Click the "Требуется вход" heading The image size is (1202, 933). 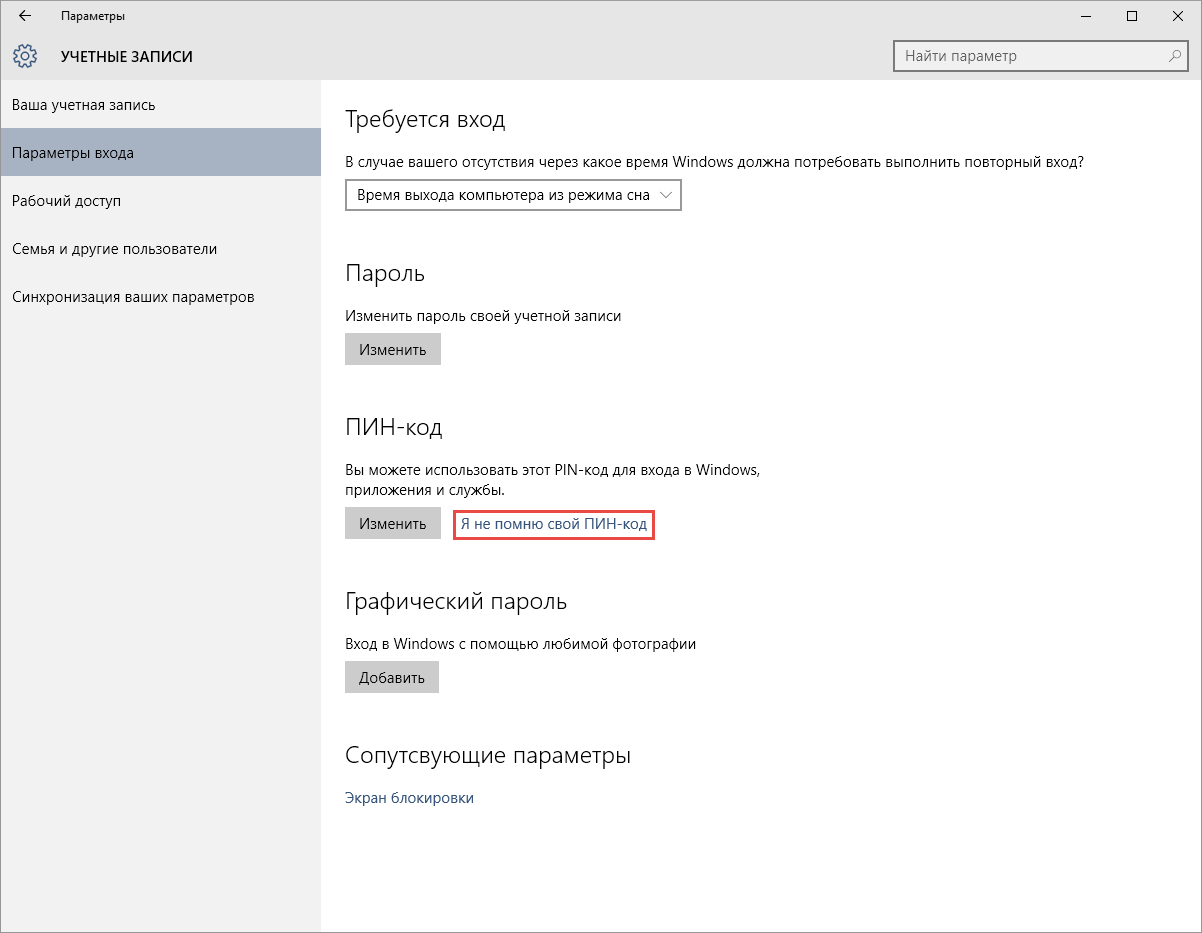pyautogui.click(x=425, y=121)
